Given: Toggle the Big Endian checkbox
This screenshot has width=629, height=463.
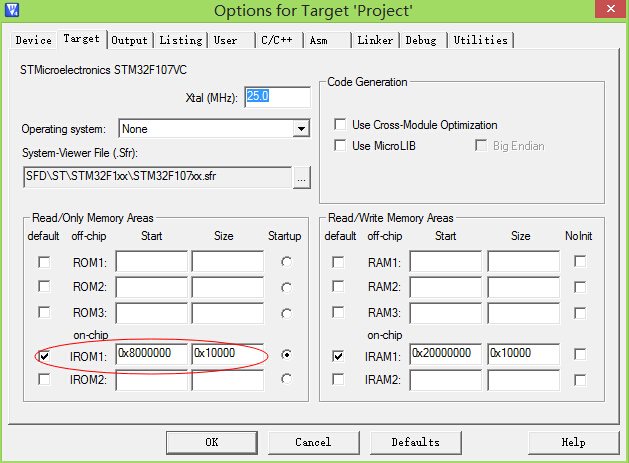Looking at the screenshot, I should [x=481, y=145].
